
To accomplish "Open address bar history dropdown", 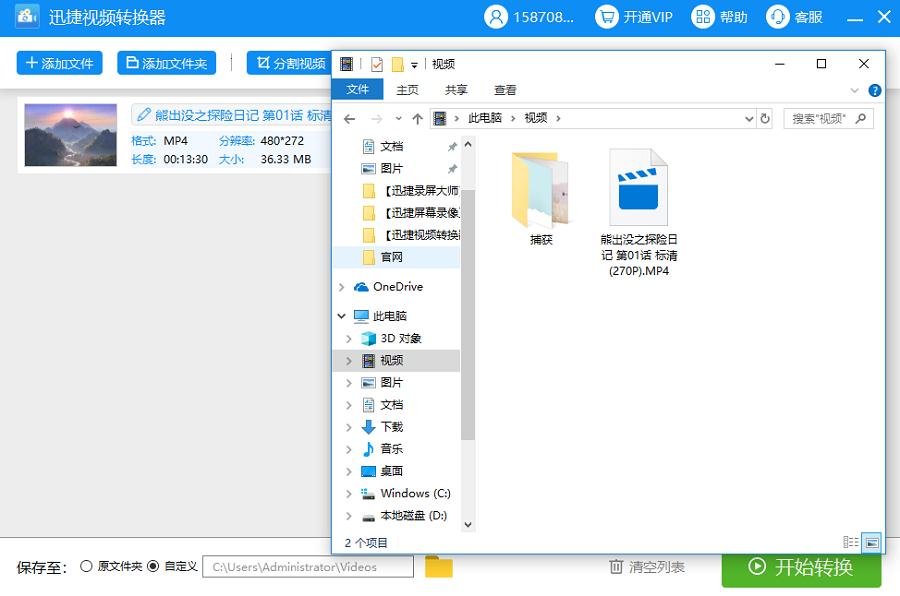I will pos(748,119).
